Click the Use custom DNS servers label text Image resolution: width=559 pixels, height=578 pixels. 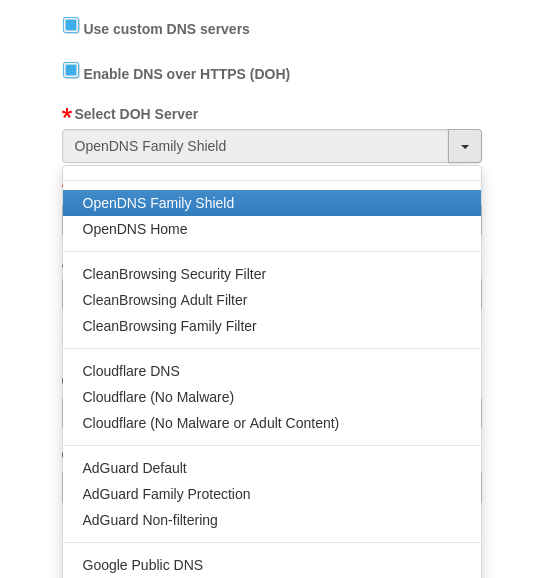click(166, 29)
